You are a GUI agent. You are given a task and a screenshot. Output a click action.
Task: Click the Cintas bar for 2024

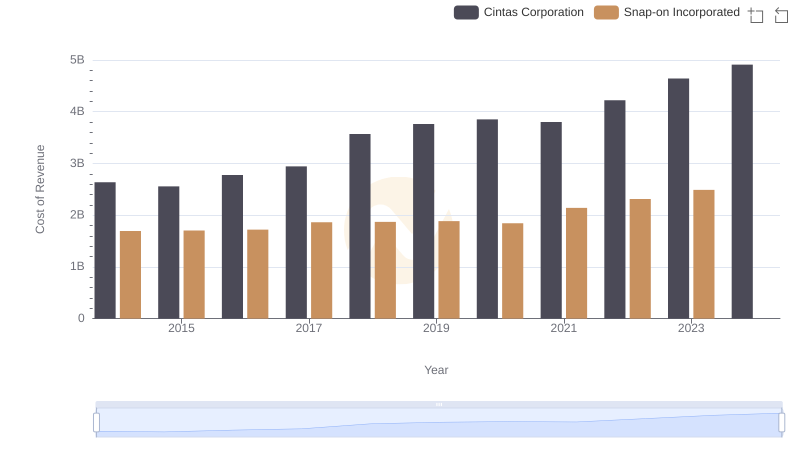pos(742,192)
